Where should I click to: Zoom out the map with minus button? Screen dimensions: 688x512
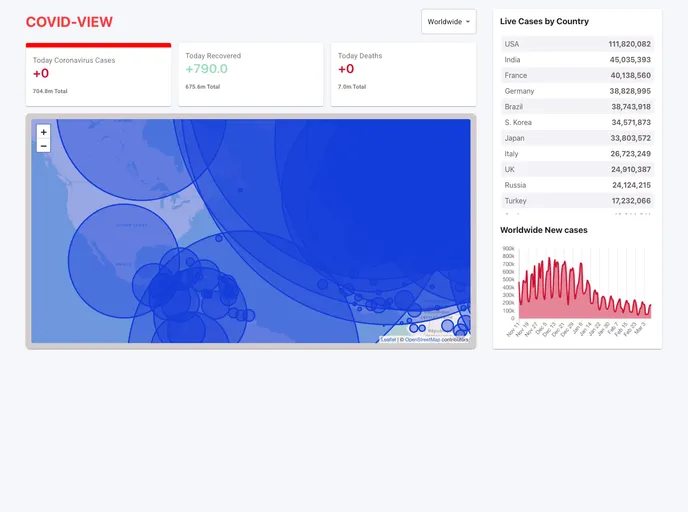(43, 146)
